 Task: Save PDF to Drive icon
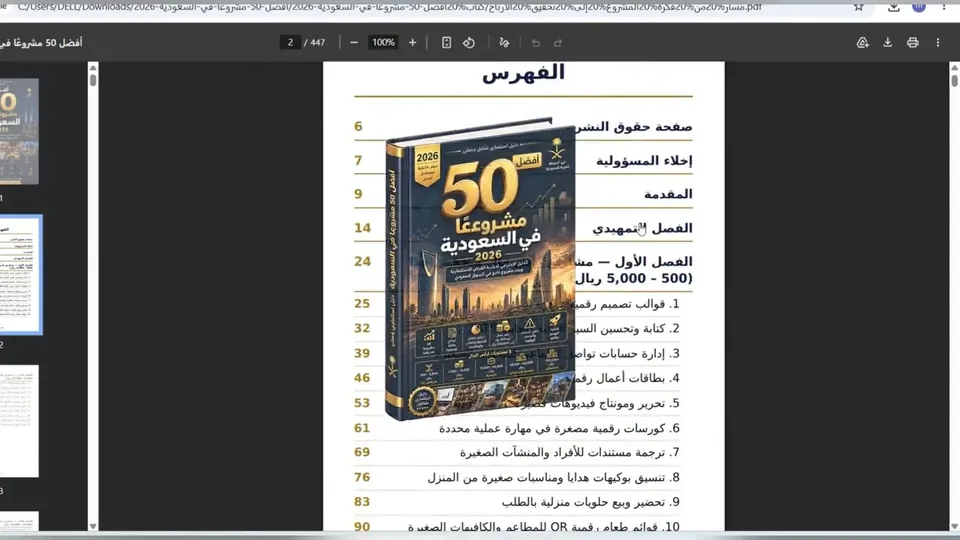pyautogui.click(x=863, y=42)
